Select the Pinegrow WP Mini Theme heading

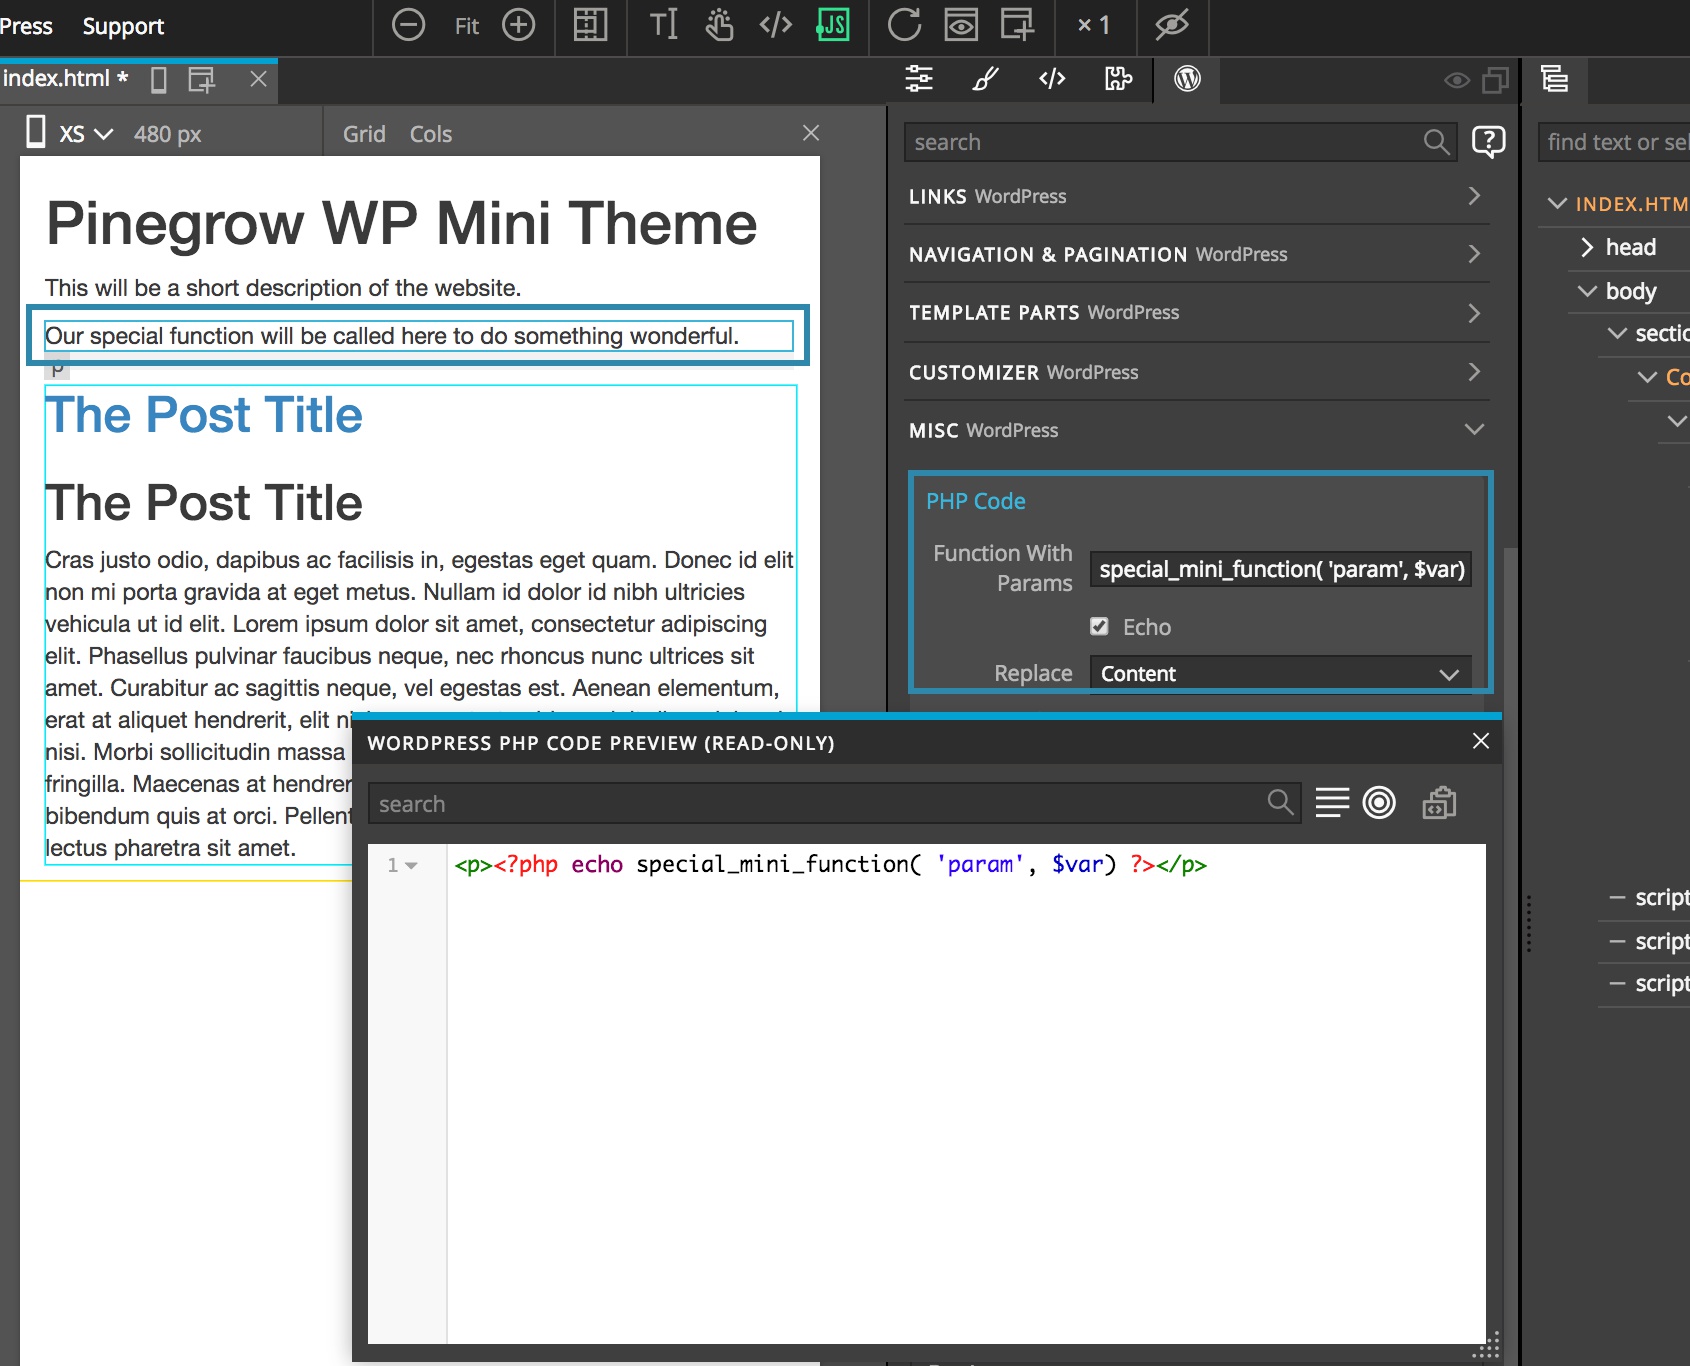click(x=402, y=222)
